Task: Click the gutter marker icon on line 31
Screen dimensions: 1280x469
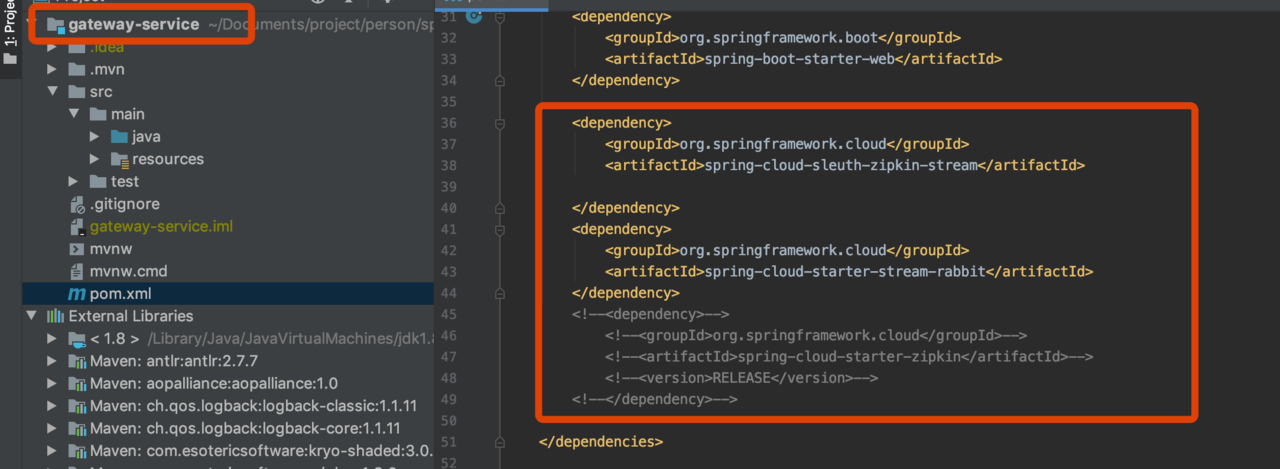Action: [474, 17]
